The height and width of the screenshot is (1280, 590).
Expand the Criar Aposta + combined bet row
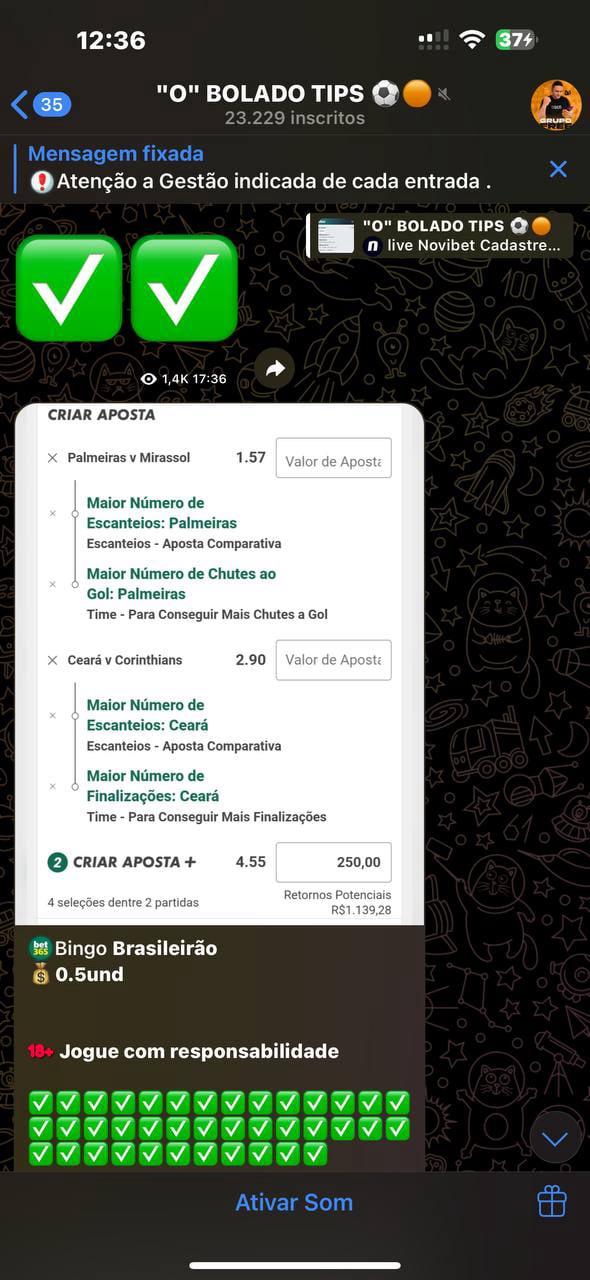(x=122, y=862)
